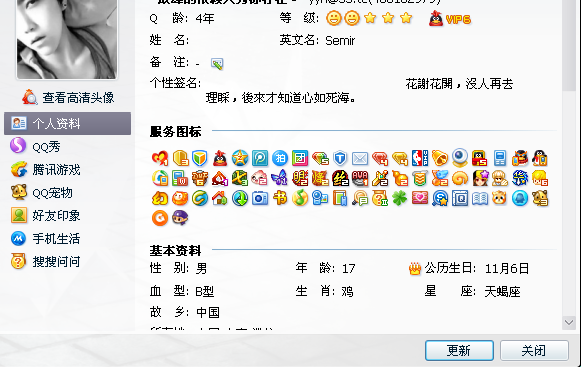
Task: Click the red VIP6 membership badge
Action: 450,19
